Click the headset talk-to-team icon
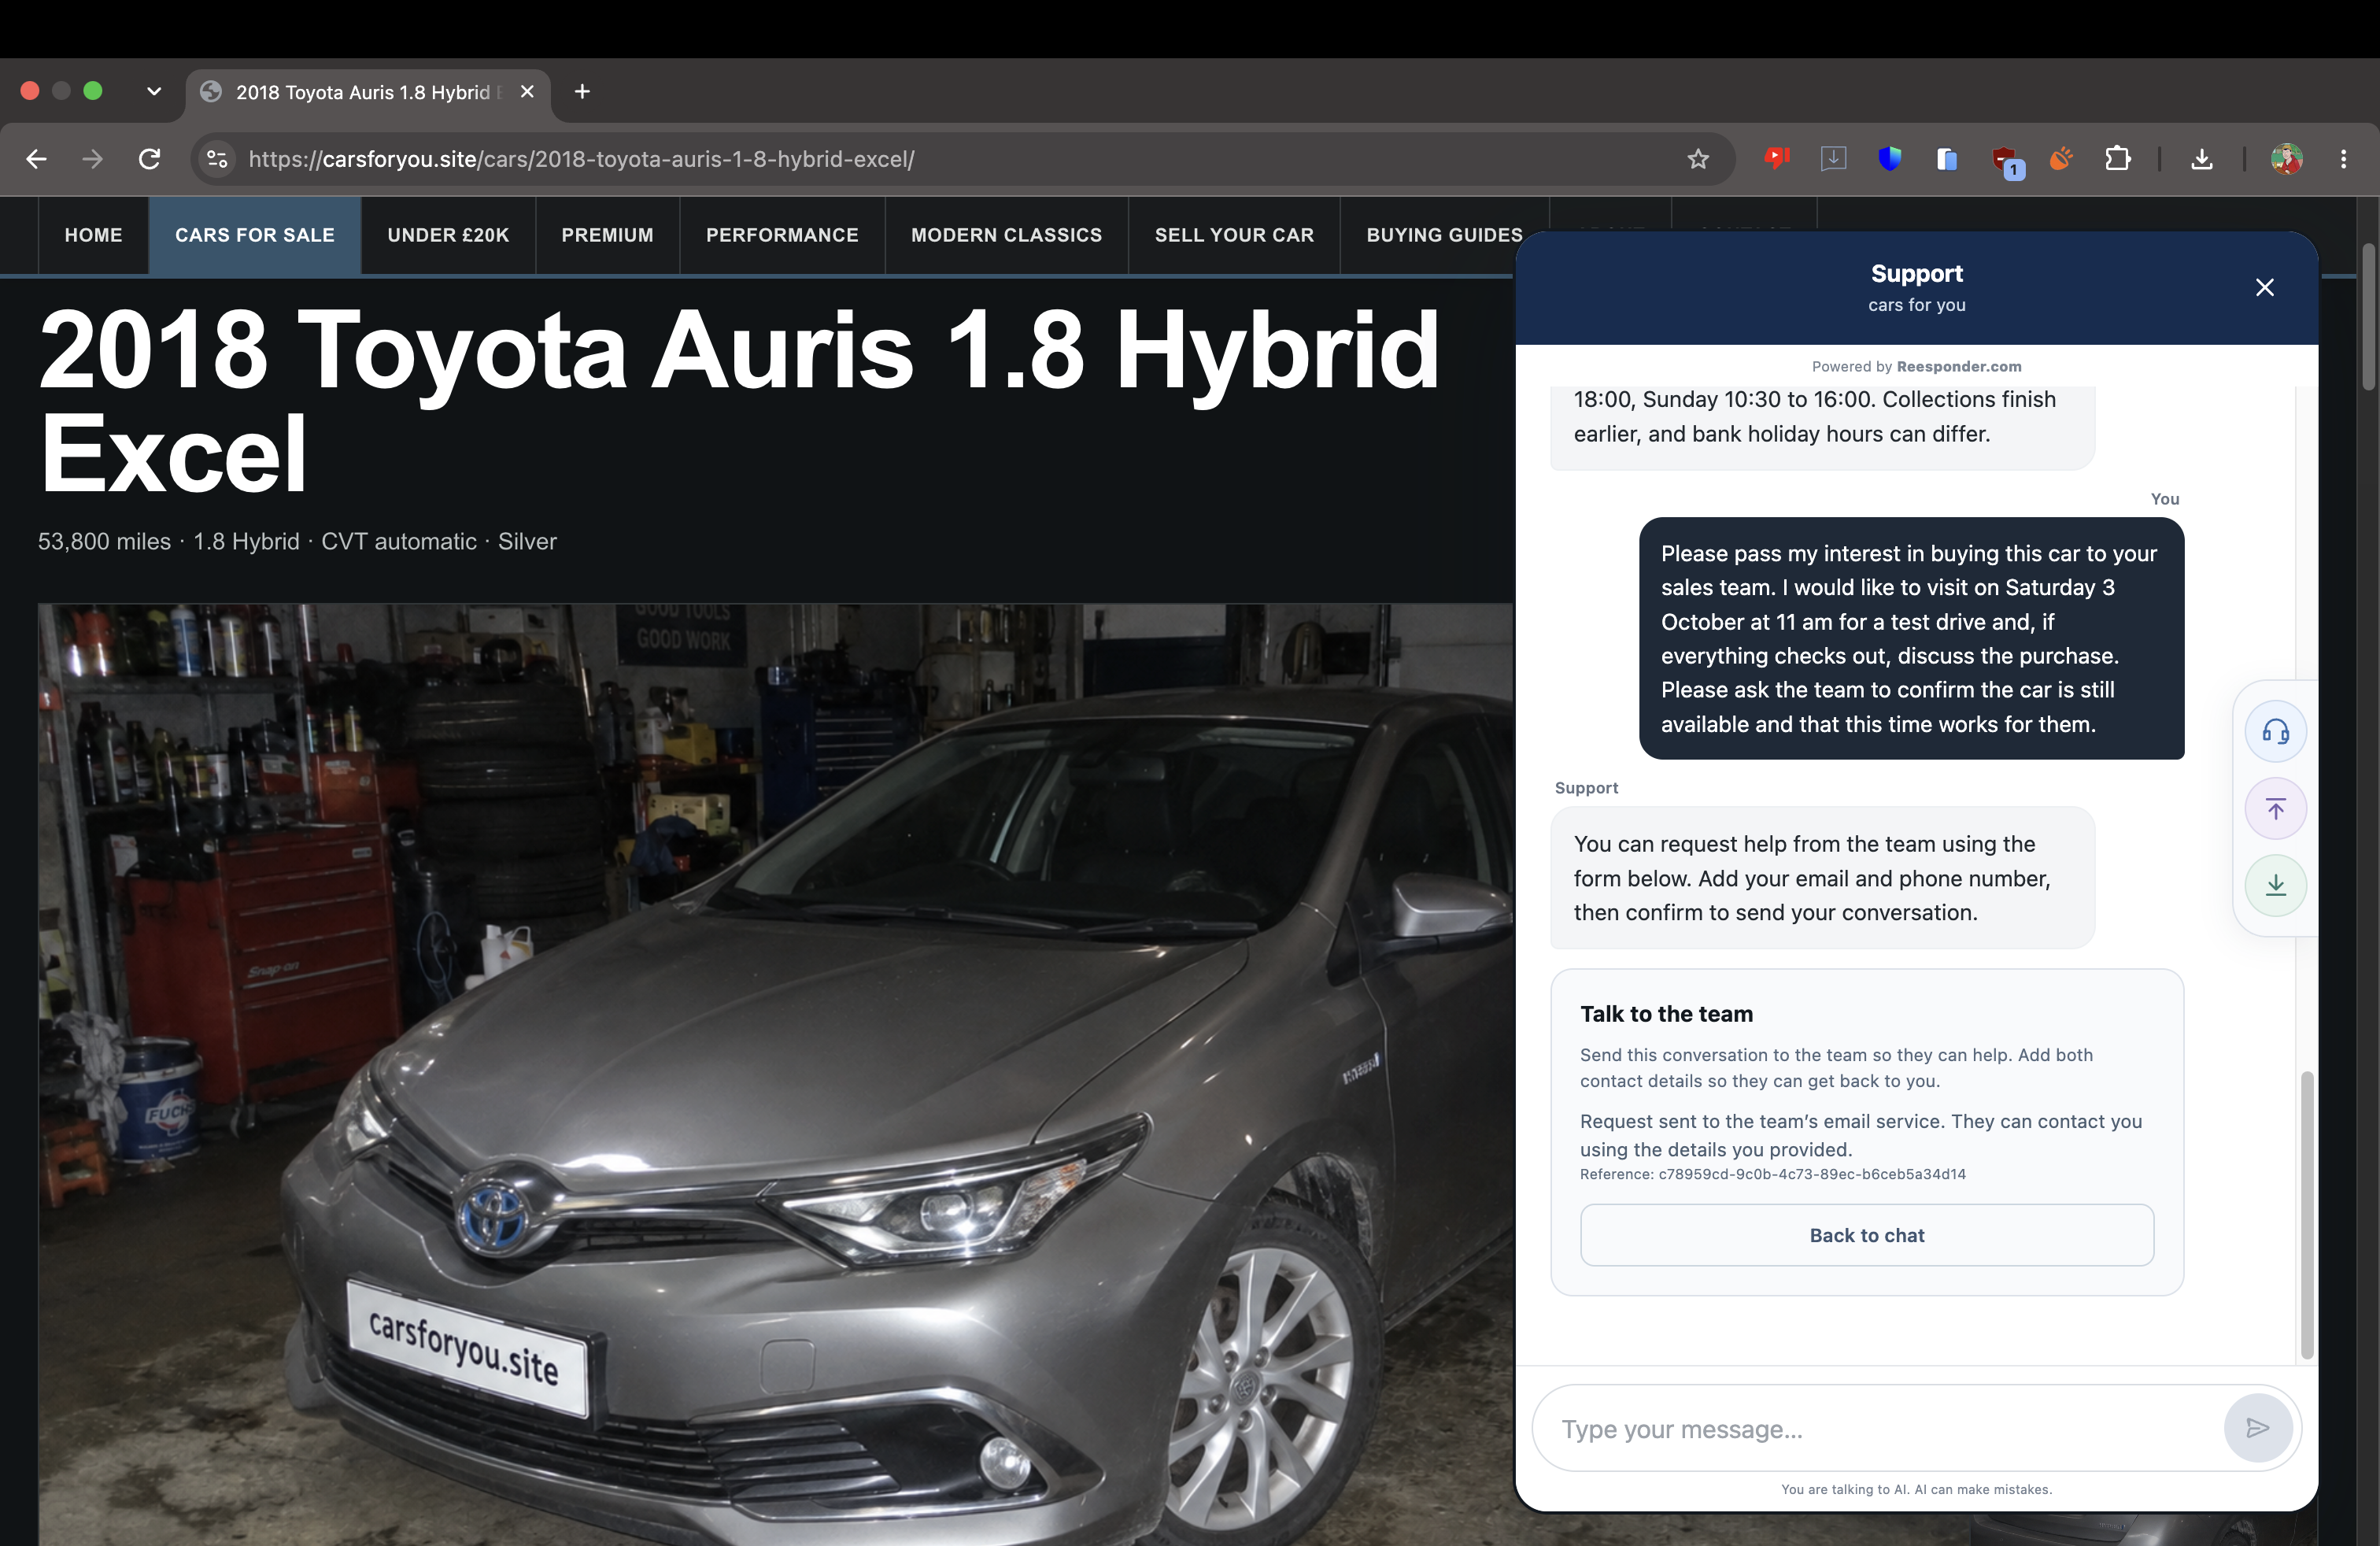 2276,732
